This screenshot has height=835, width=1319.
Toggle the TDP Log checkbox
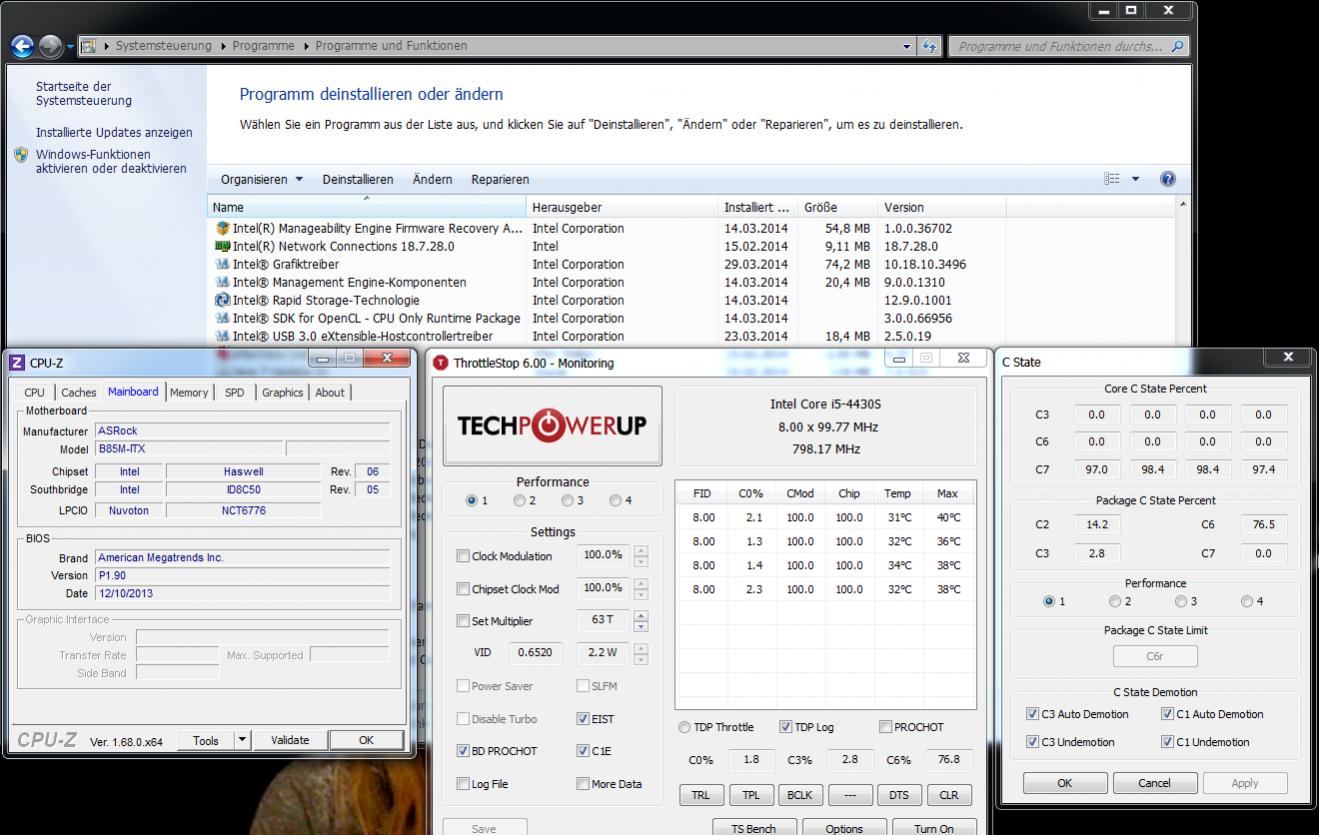786,727
